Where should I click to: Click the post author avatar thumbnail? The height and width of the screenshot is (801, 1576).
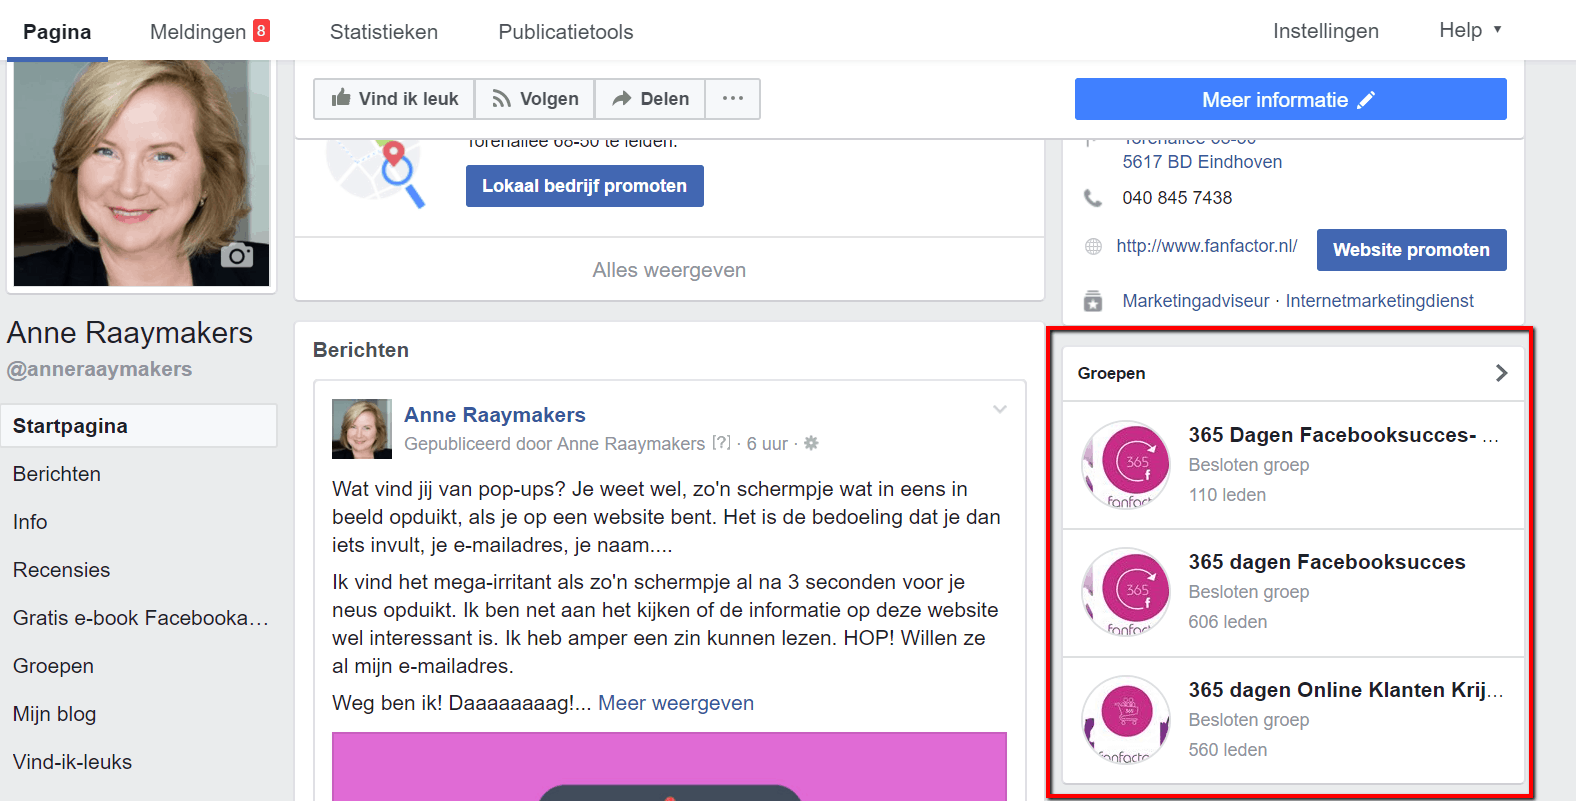tap(362, 429)
